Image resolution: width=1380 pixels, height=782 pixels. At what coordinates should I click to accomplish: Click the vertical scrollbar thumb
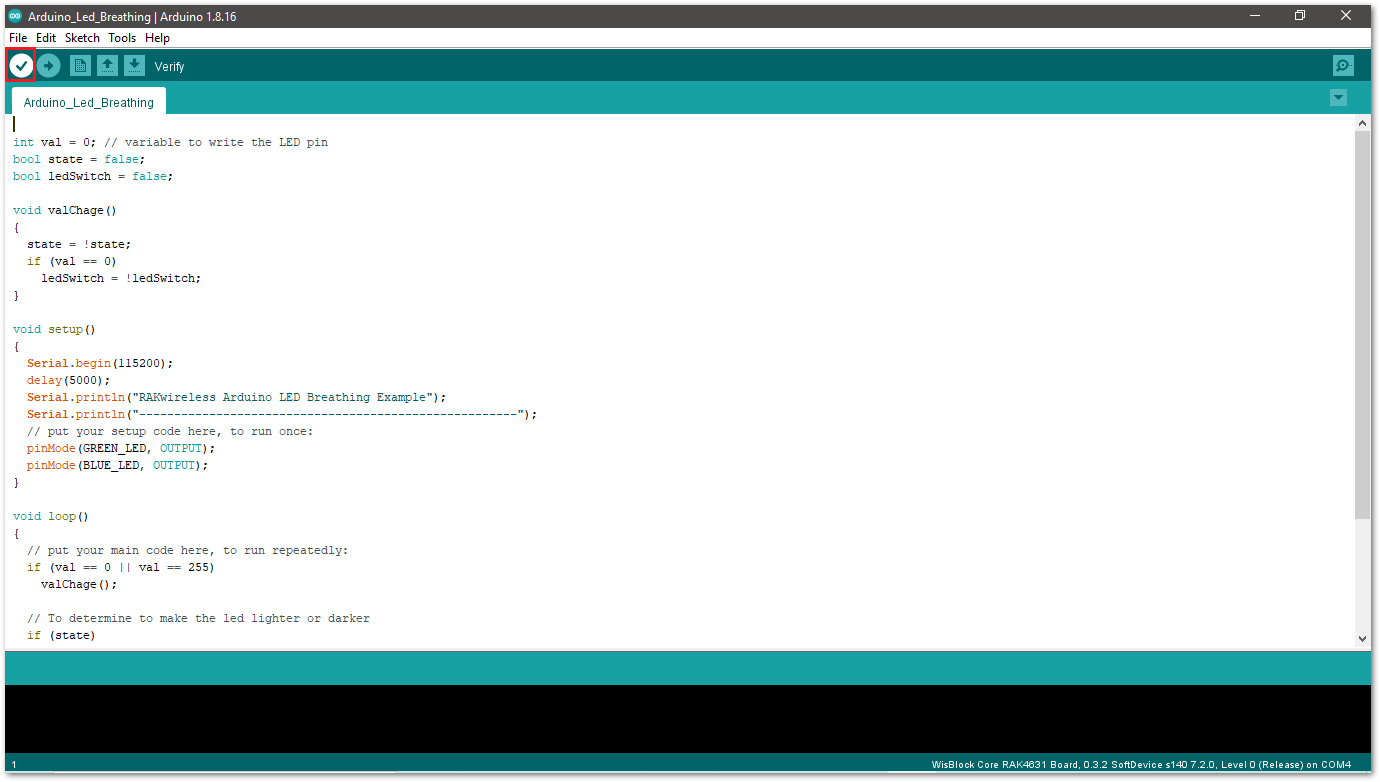pyautogui.click(x=1362, y=325)
